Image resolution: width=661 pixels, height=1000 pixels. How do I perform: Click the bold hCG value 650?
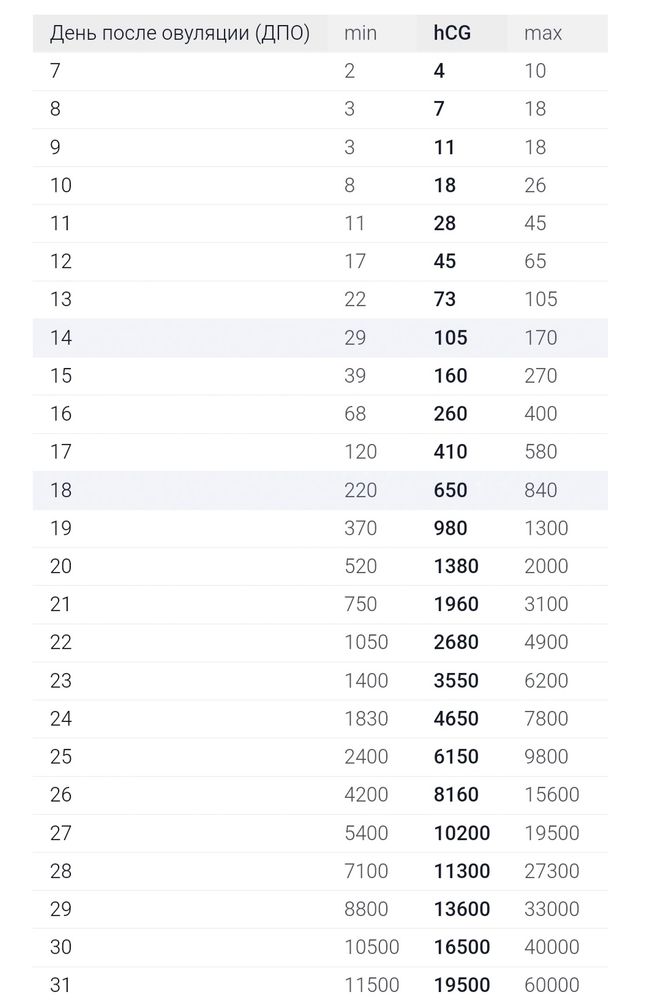[x=450, y=490]
